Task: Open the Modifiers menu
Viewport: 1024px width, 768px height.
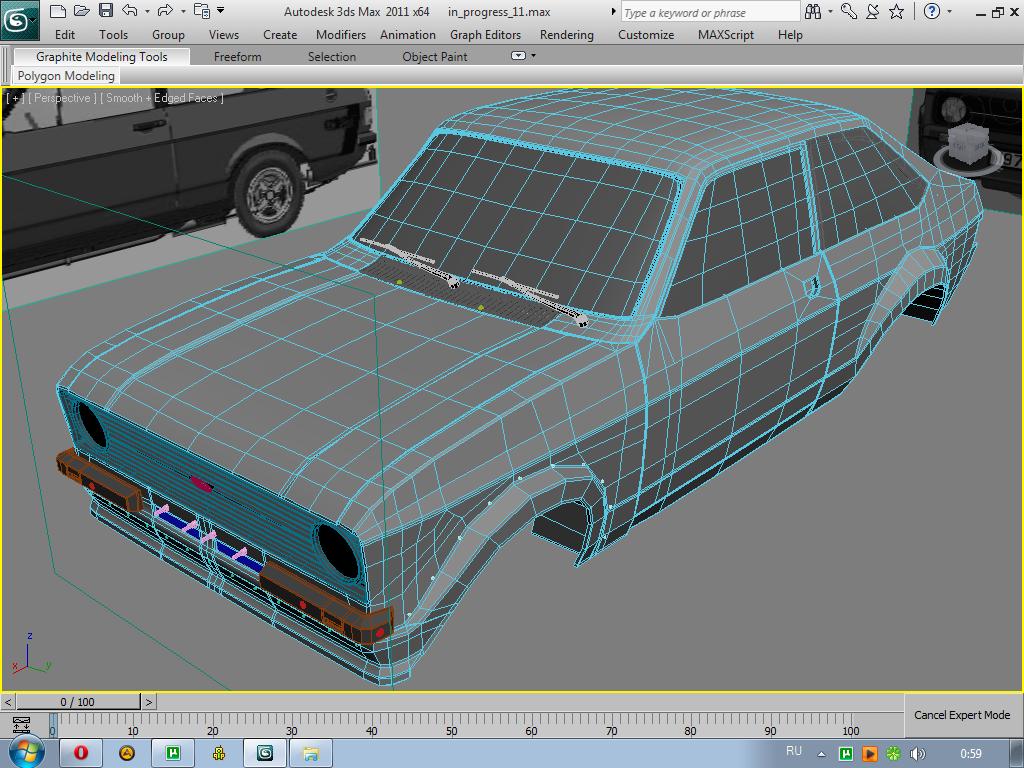Action: point(341,34)
